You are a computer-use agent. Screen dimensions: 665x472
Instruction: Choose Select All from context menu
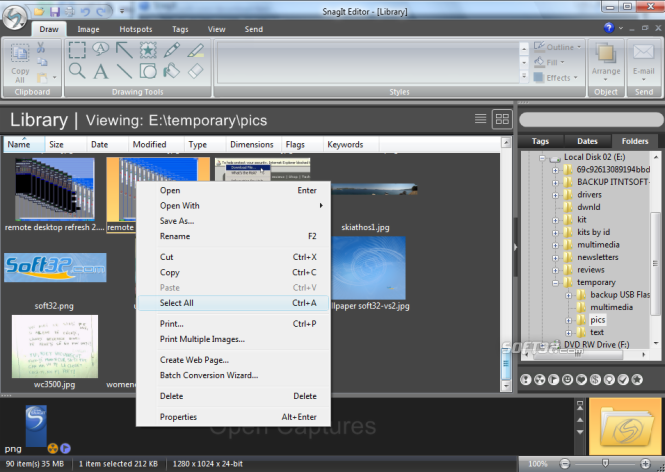tap(233, 303)
